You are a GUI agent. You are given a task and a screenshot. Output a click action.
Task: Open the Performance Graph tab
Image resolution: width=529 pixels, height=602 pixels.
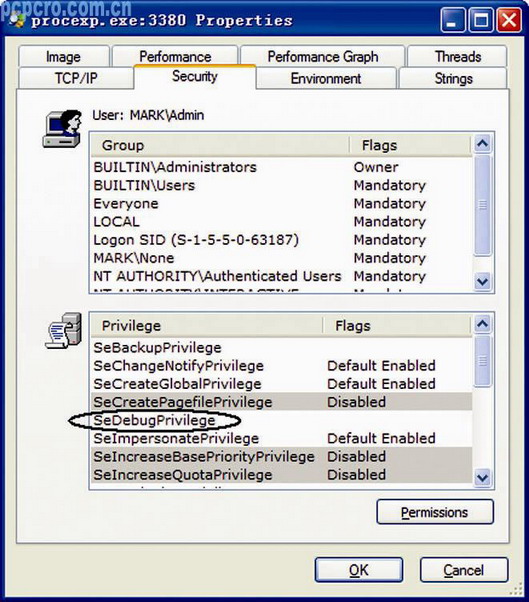pyautogui.click(x=322, y=56)
